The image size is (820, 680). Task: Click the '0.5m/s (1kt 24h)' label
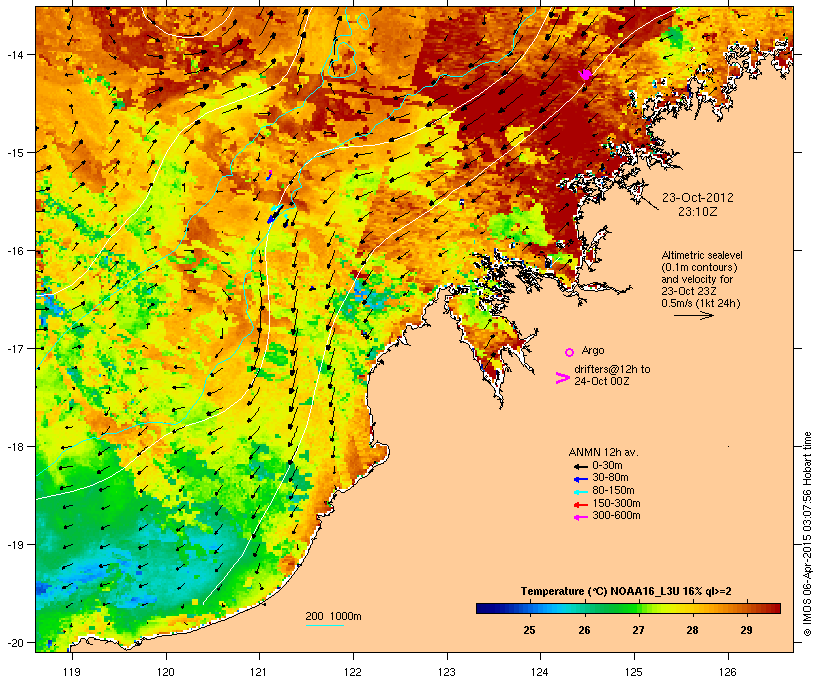[701, 303]
